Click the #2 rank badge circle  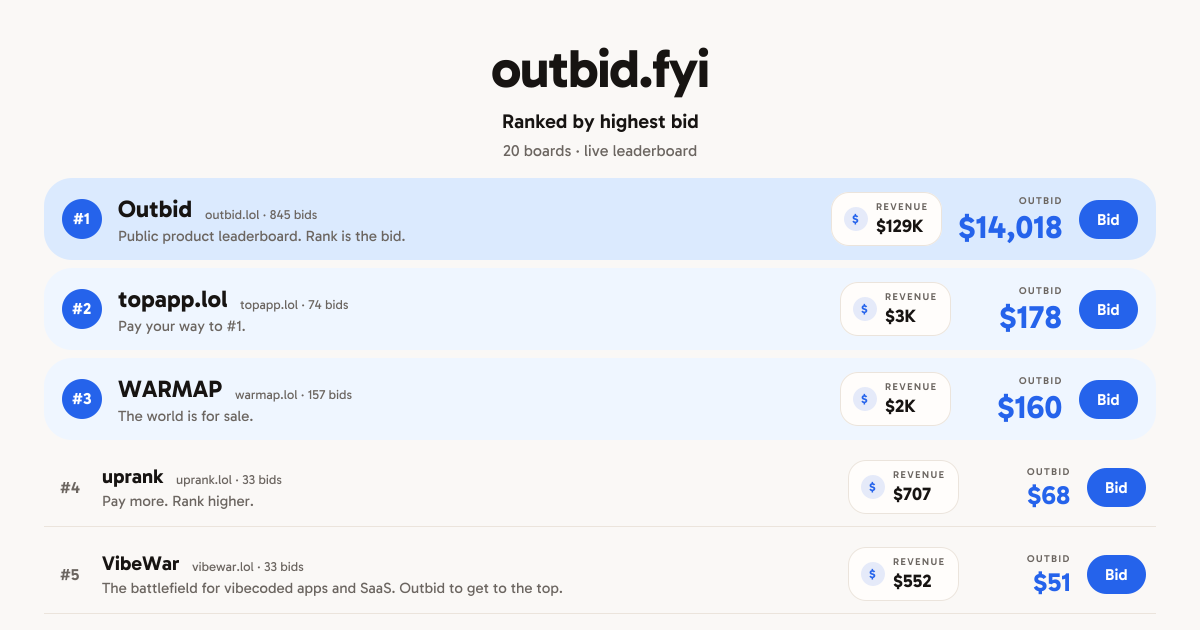click(x=82, y=309)
